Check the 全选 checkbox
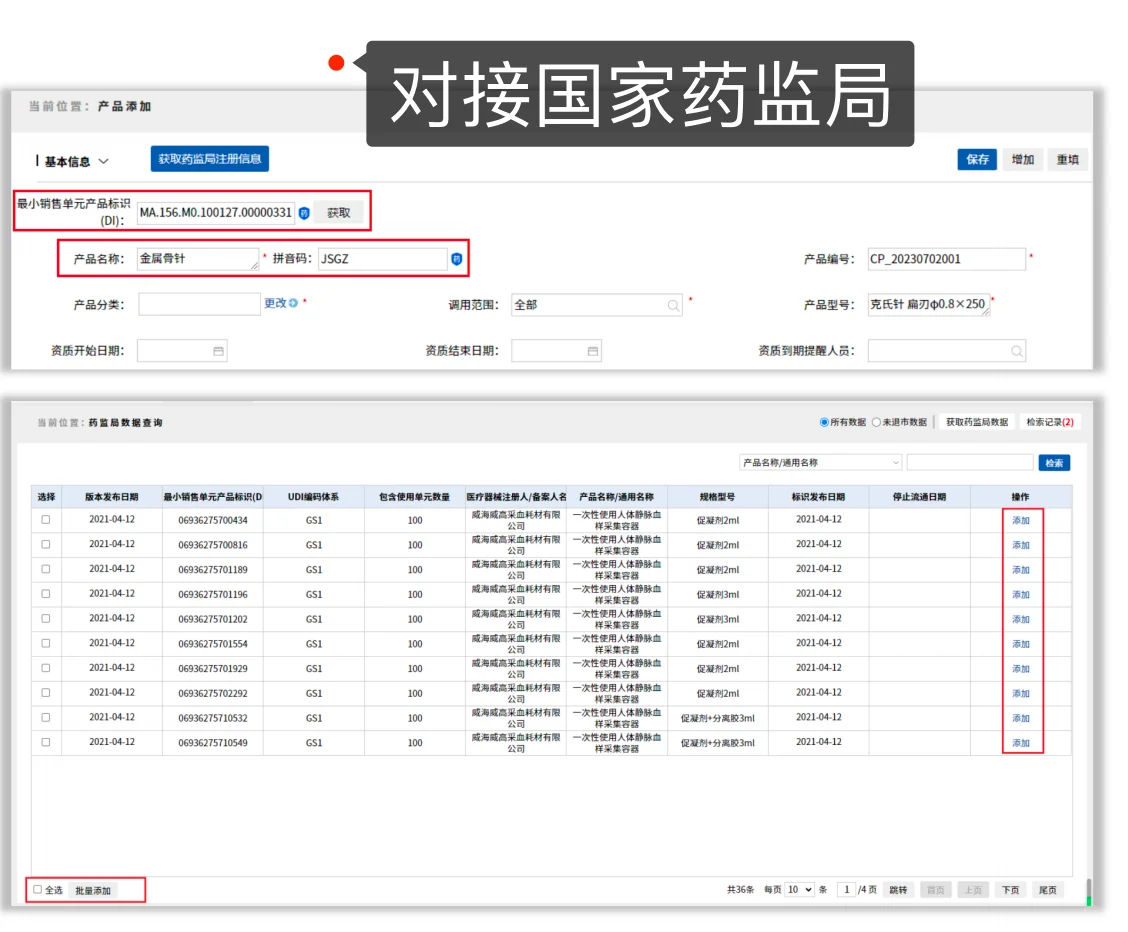Viewport: 1128px width, 932px height. pyautogui.click(x=37, y=890)
